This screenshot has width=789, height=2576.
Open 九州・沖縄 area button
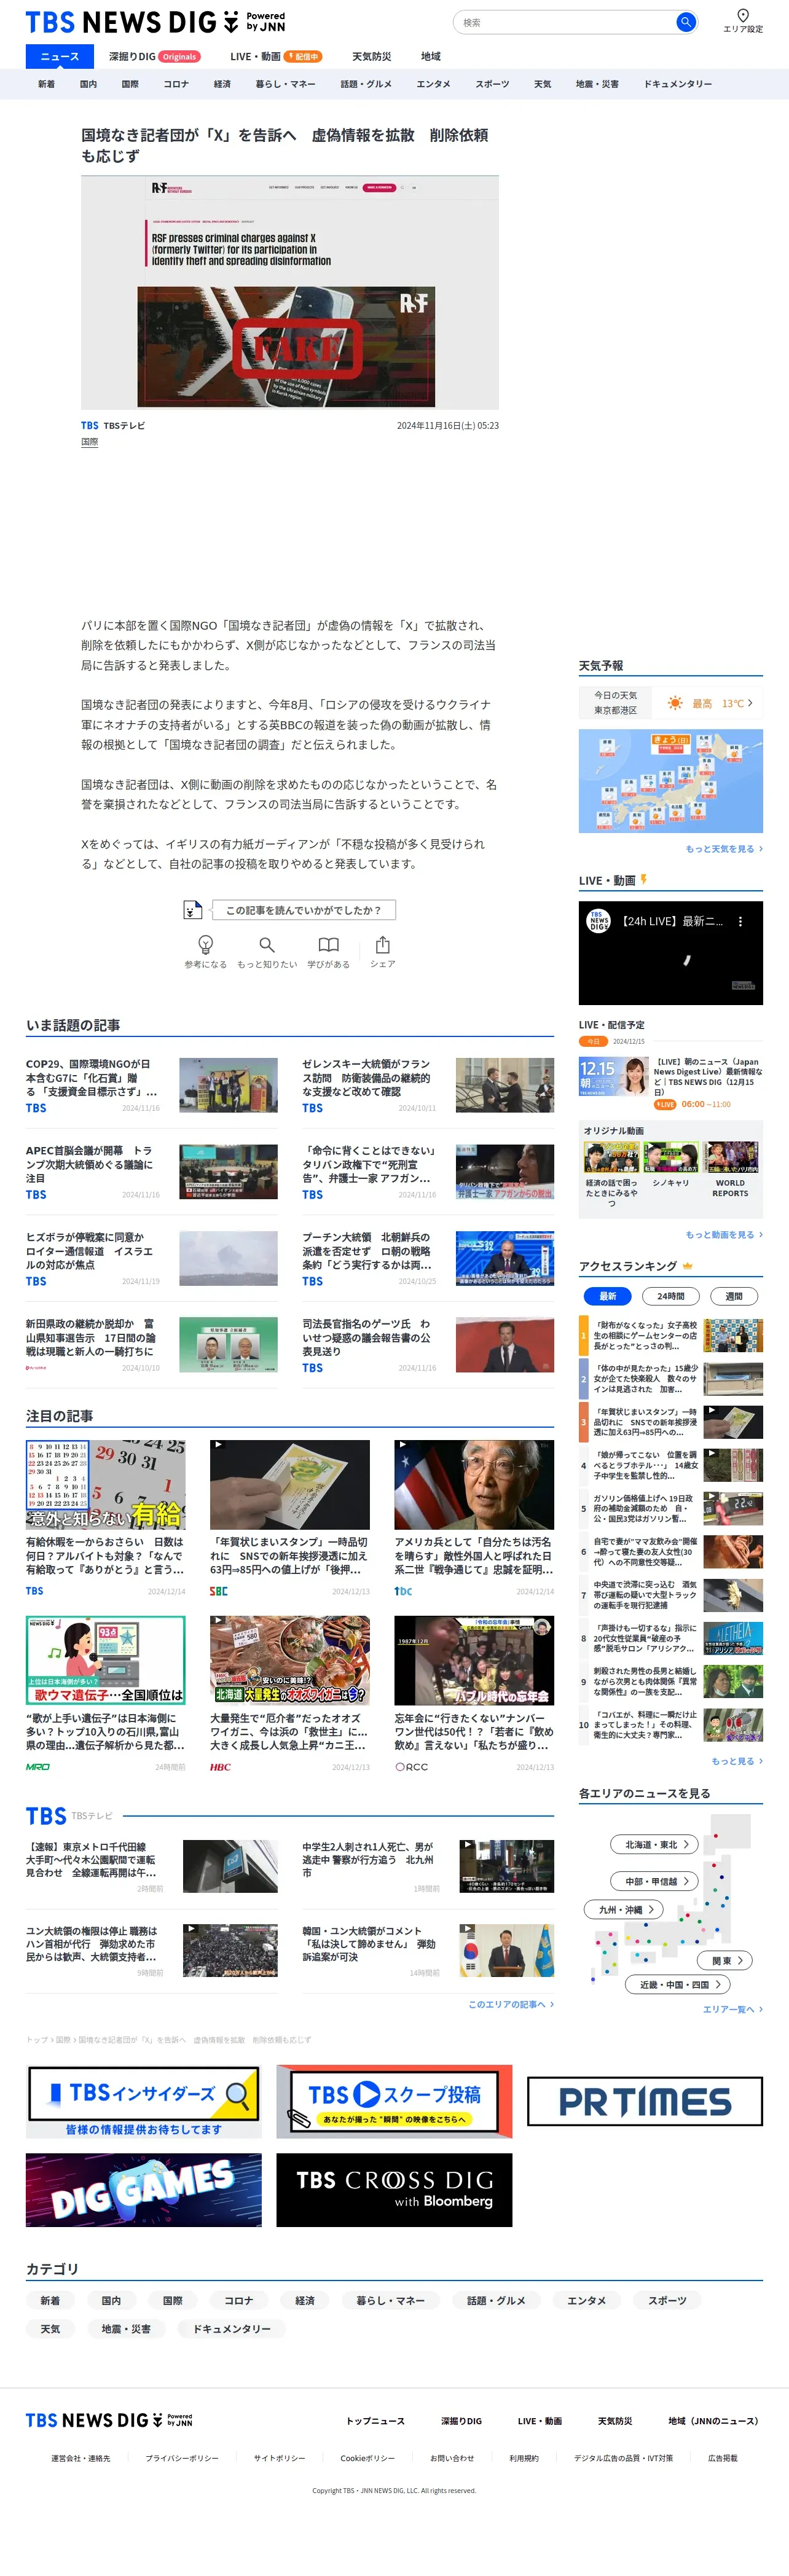point(624,1909)
